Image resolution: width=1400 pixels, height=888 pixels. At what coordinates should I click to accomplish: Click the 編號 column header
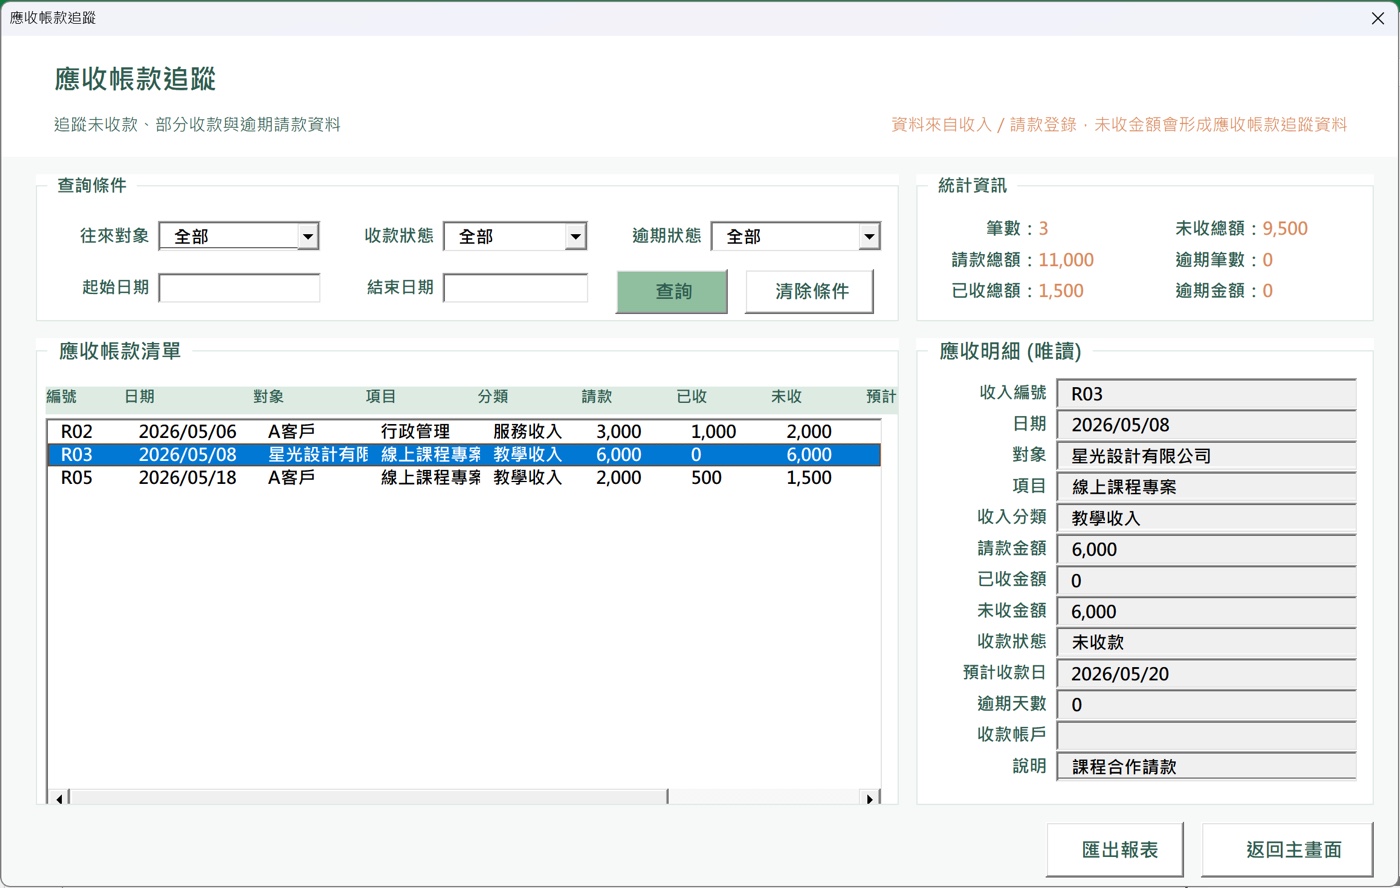coord(61,397)
